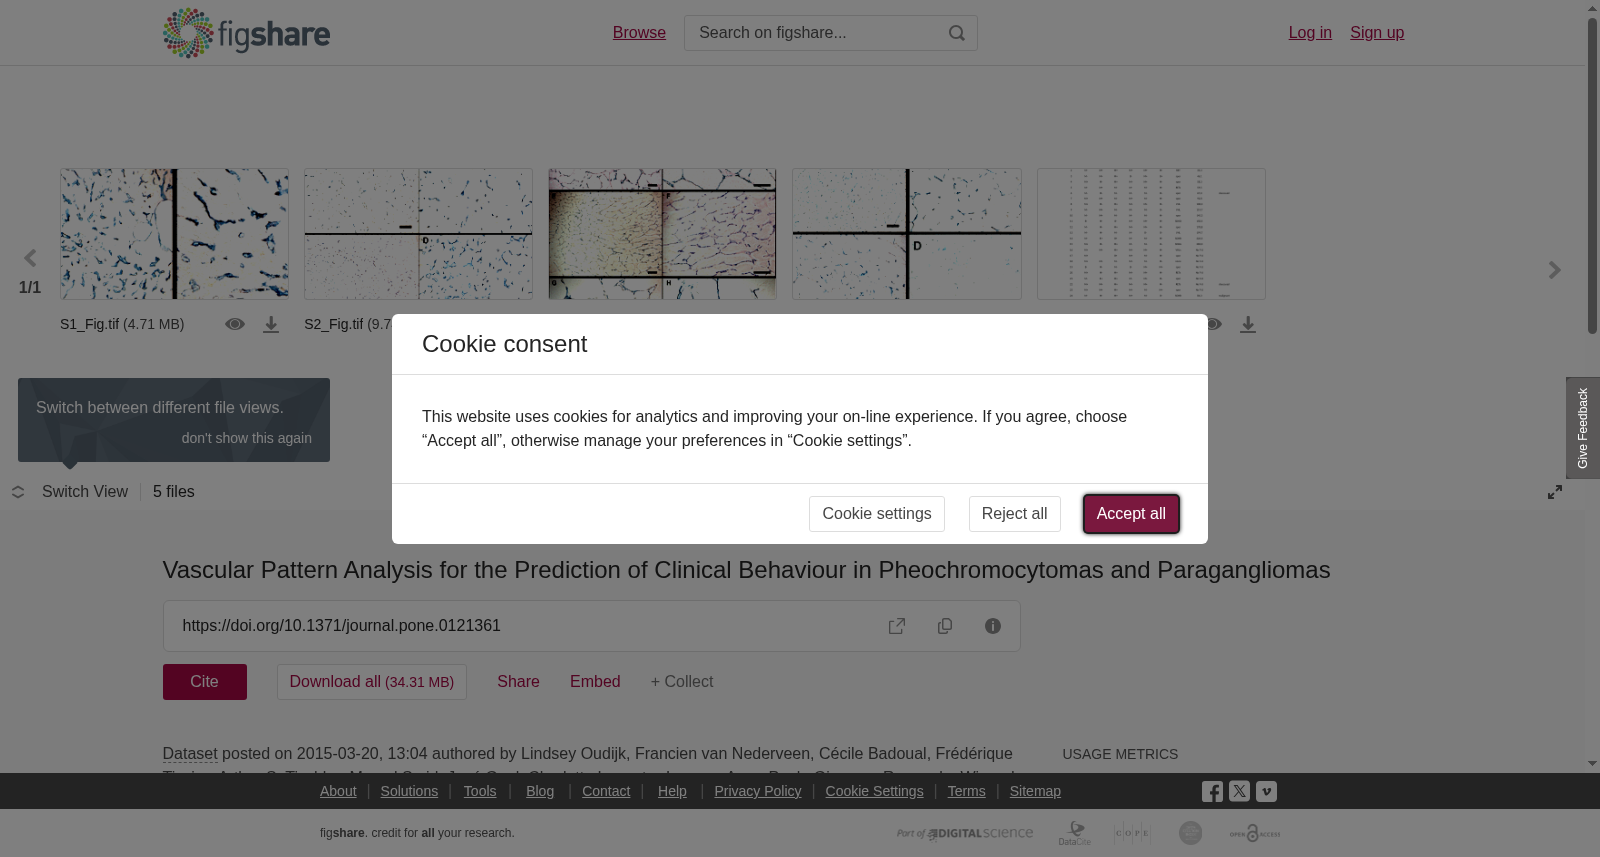Click the search magnifier icon

pos(957,33)
